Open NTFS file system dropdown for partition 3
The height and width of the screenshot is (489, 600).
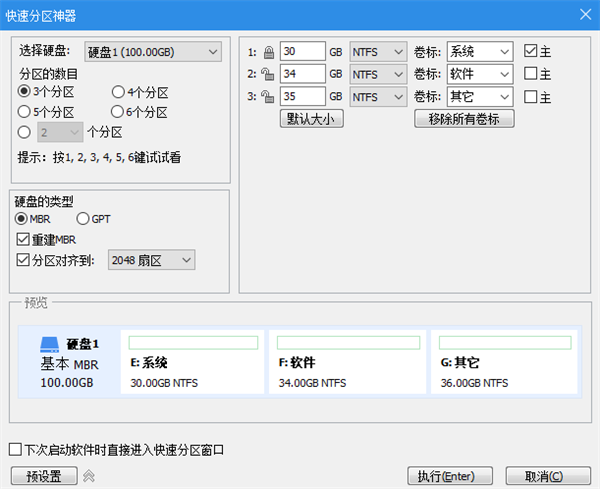(x=378, y=97)
